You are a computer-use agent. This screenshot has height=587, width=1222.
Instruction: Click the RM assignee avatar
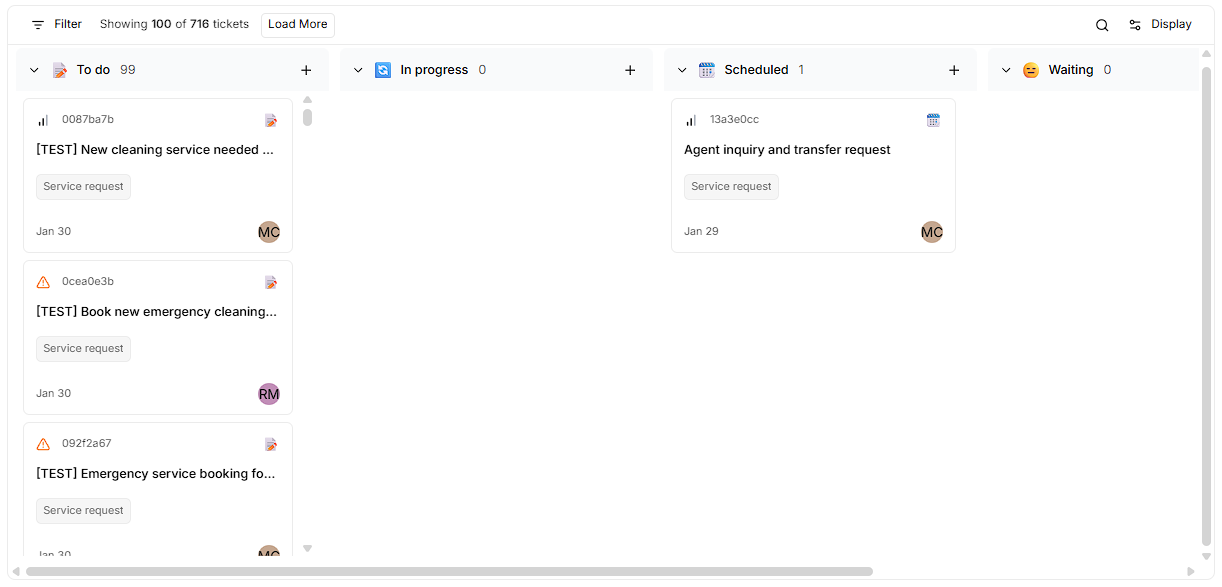269,394
